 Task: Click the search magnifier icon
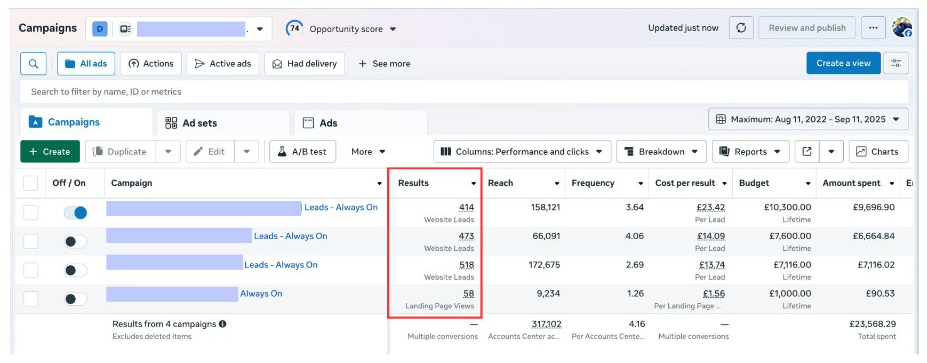(x=33, y=64)
